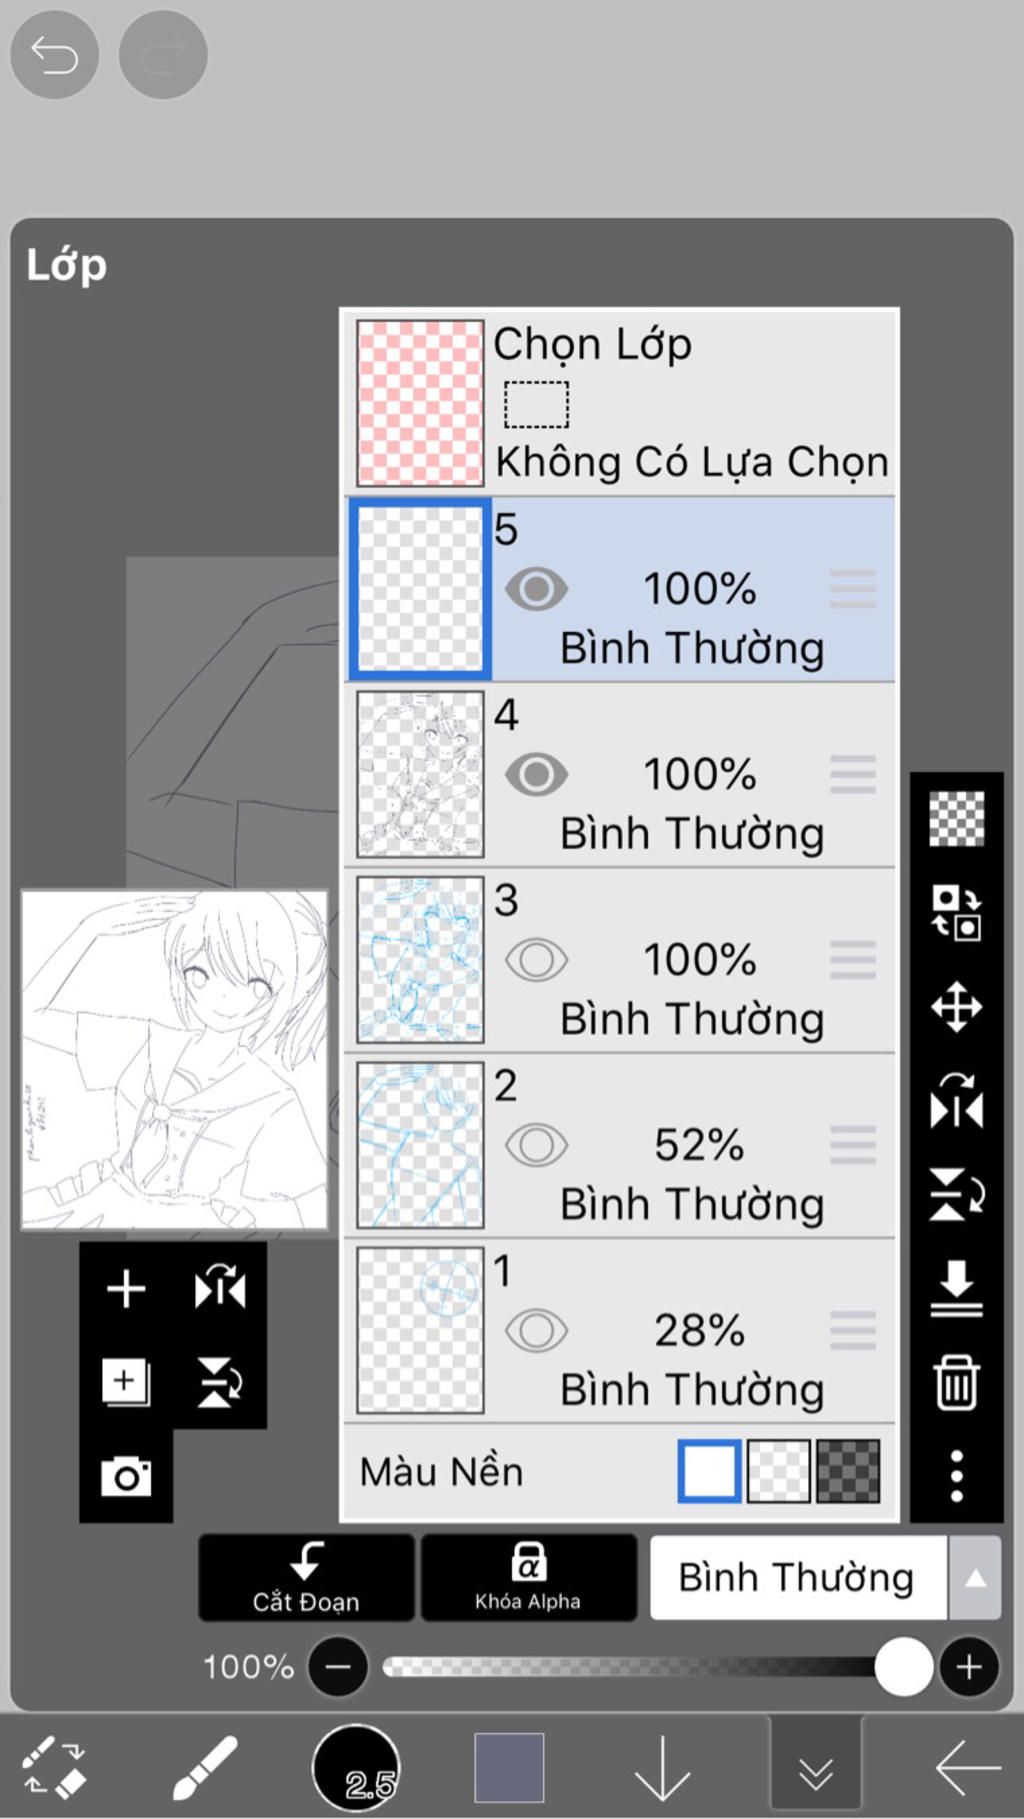1024x1819 pixels.
Task: Open the Bình Thường blend mode dropdown
Action: pos(797,1578)
